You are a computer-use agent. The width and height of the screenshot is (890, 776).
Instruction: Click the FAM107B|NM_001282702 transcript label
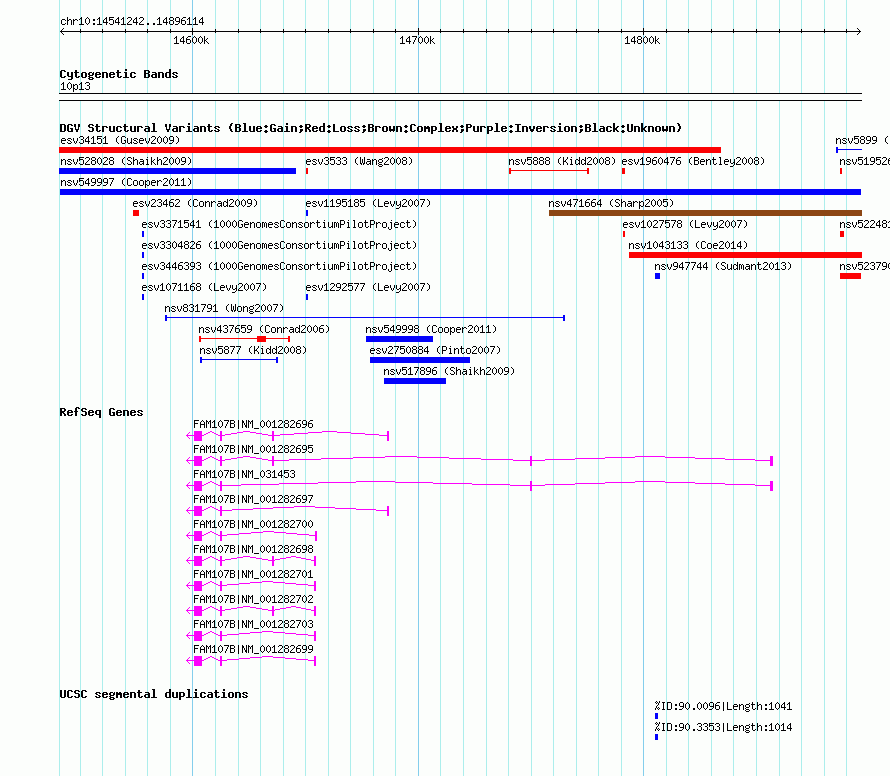click(253, 599)
